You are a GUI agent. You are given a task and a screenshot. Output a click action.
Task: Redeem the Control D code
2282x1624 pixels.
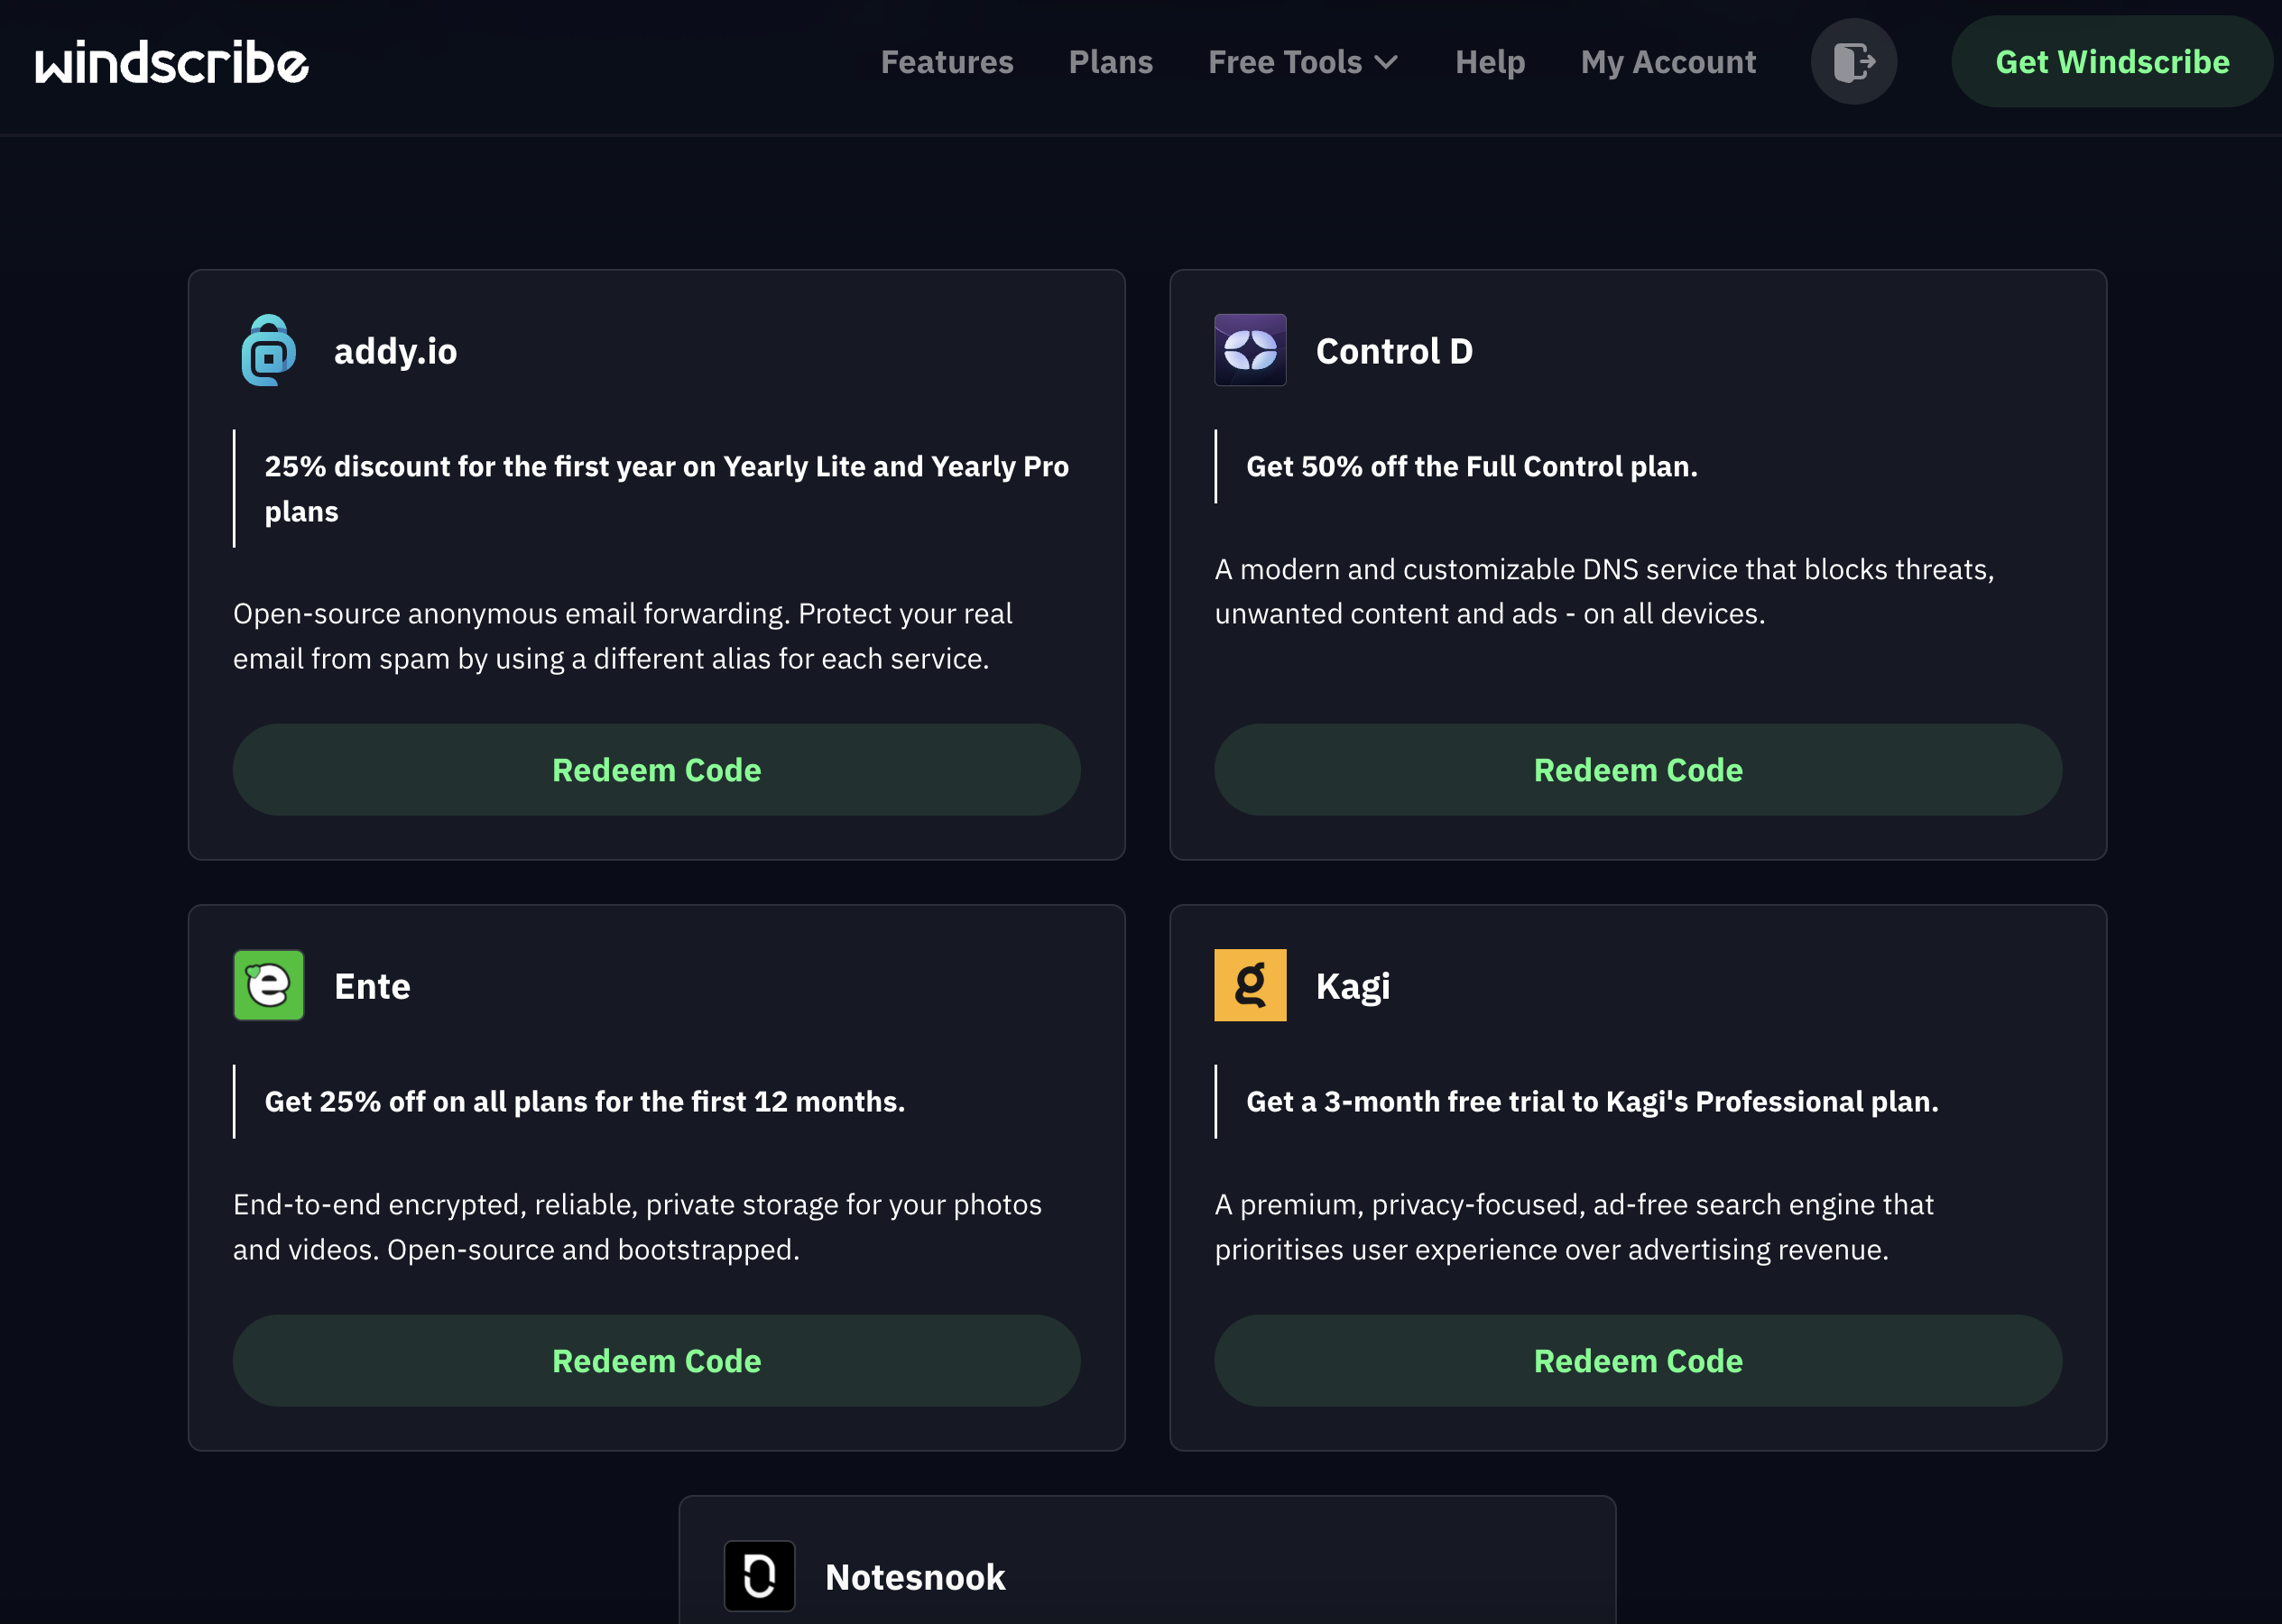1637,770
